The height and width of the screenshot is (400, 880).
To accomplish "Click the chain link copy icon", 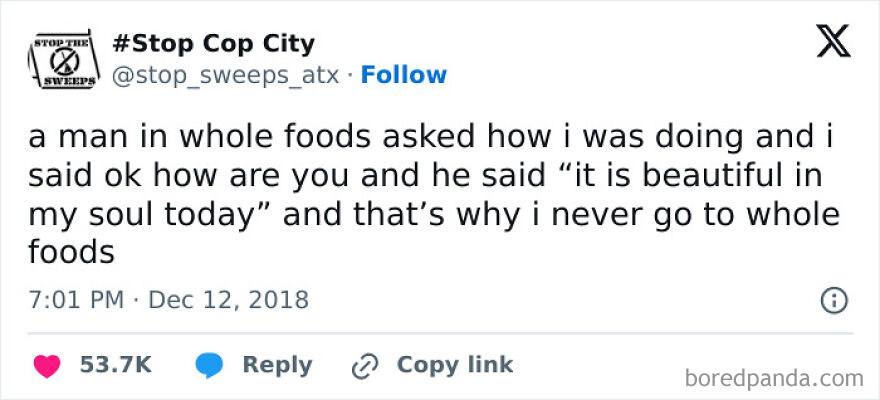I will [364, 365].
